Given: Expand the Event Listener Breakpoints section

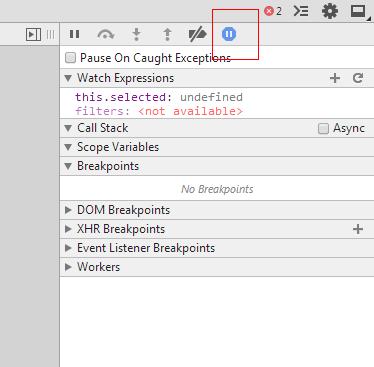Looking at the screenshot, I should (x=68, y=248).
